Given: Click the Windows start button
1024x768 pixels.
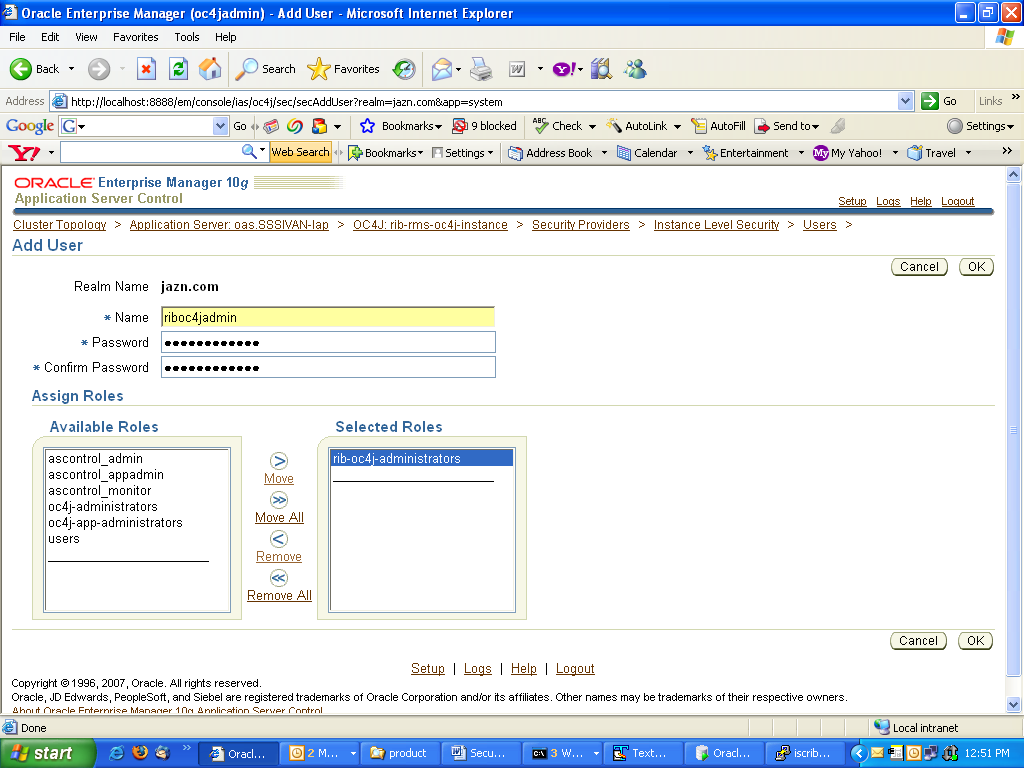Looking at the screenshot, I should (47, 753).
